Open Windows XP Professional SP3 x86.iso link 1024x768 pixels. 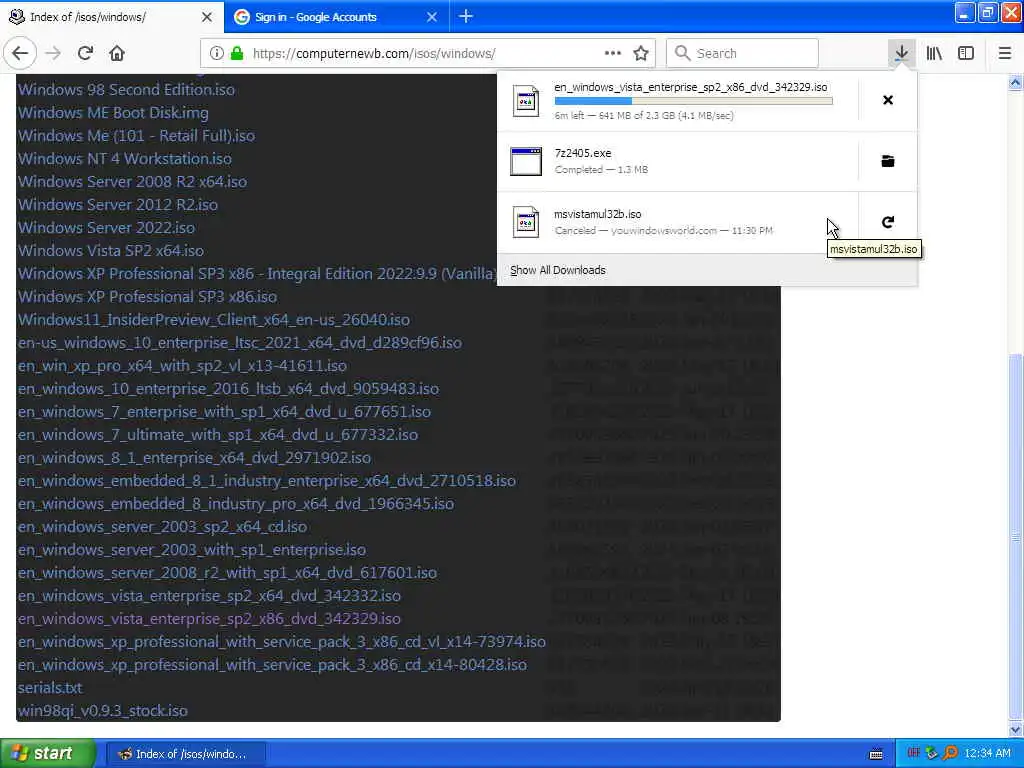coord(147,296)
